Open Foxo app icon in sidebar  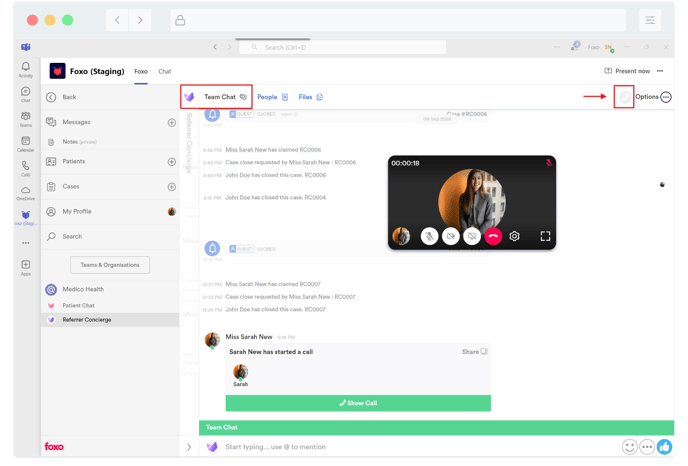click(x=25, y=217)
